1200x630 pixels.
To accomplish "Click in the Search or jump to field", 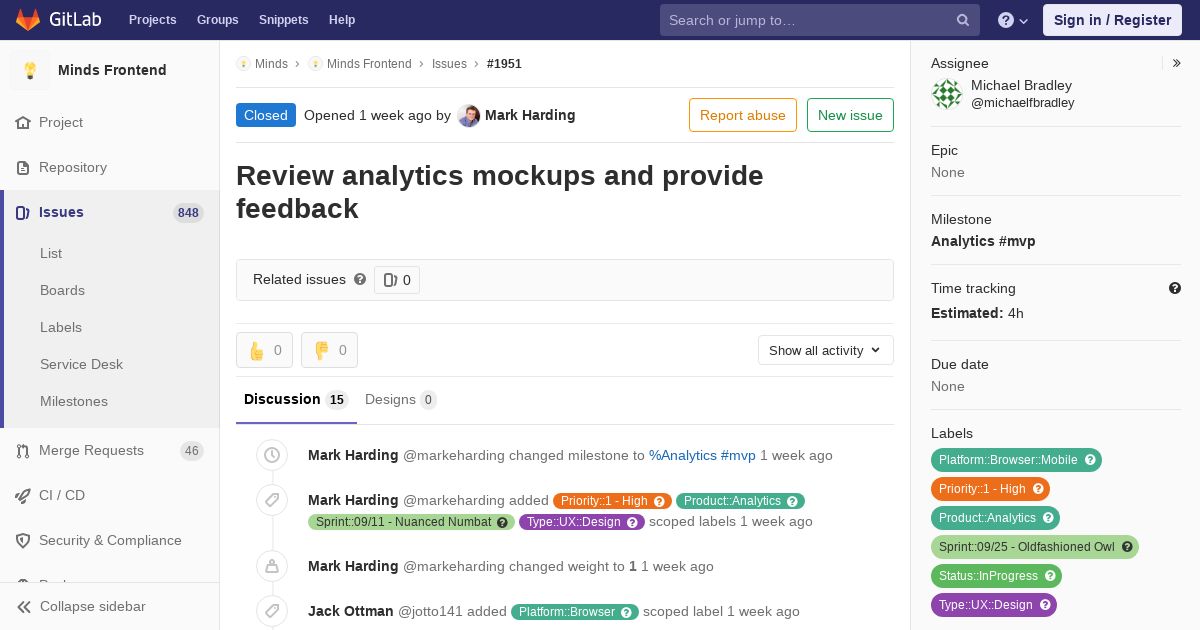I will [819, 20].
